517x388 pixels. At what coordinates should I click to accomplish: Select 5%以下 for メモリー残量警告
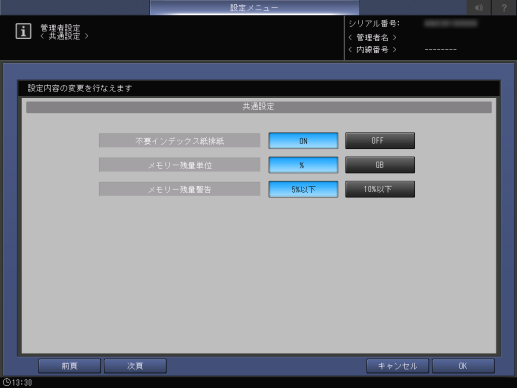[303, 189]
